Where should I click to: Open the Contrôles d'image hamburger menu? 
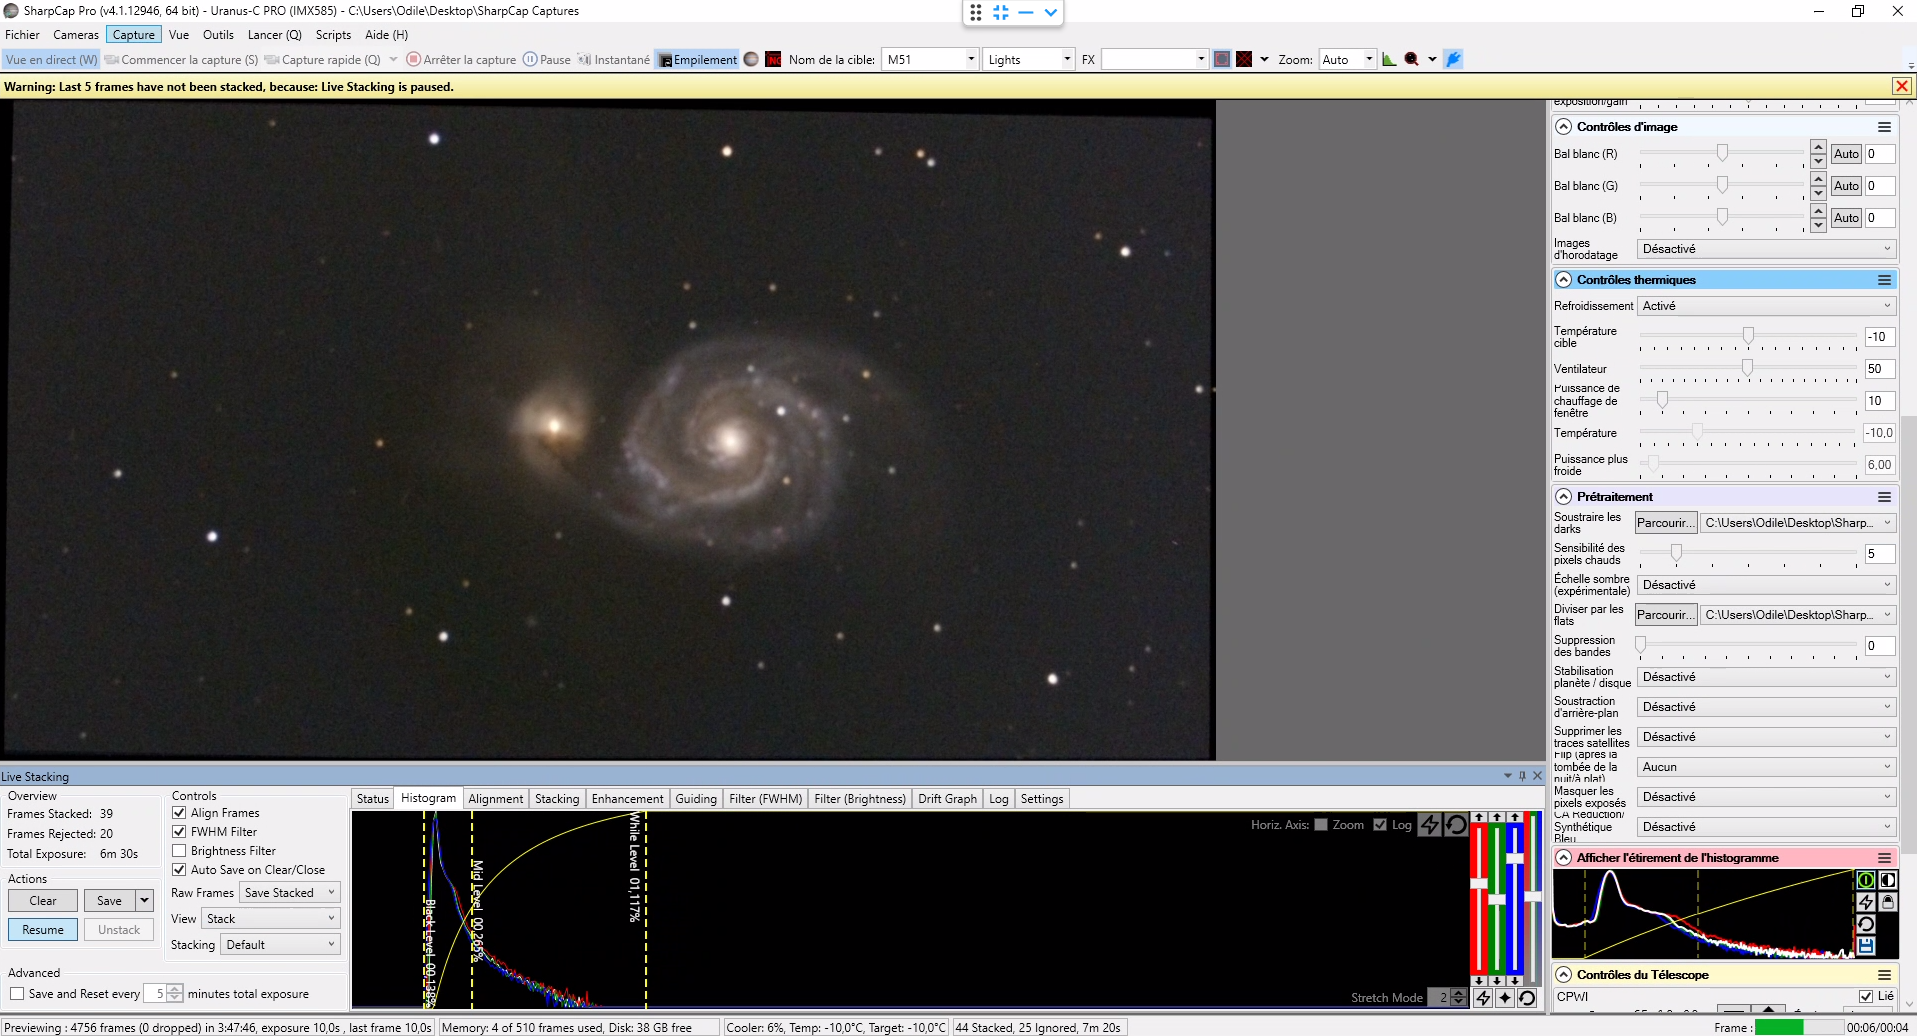(x=1884, y=127)
